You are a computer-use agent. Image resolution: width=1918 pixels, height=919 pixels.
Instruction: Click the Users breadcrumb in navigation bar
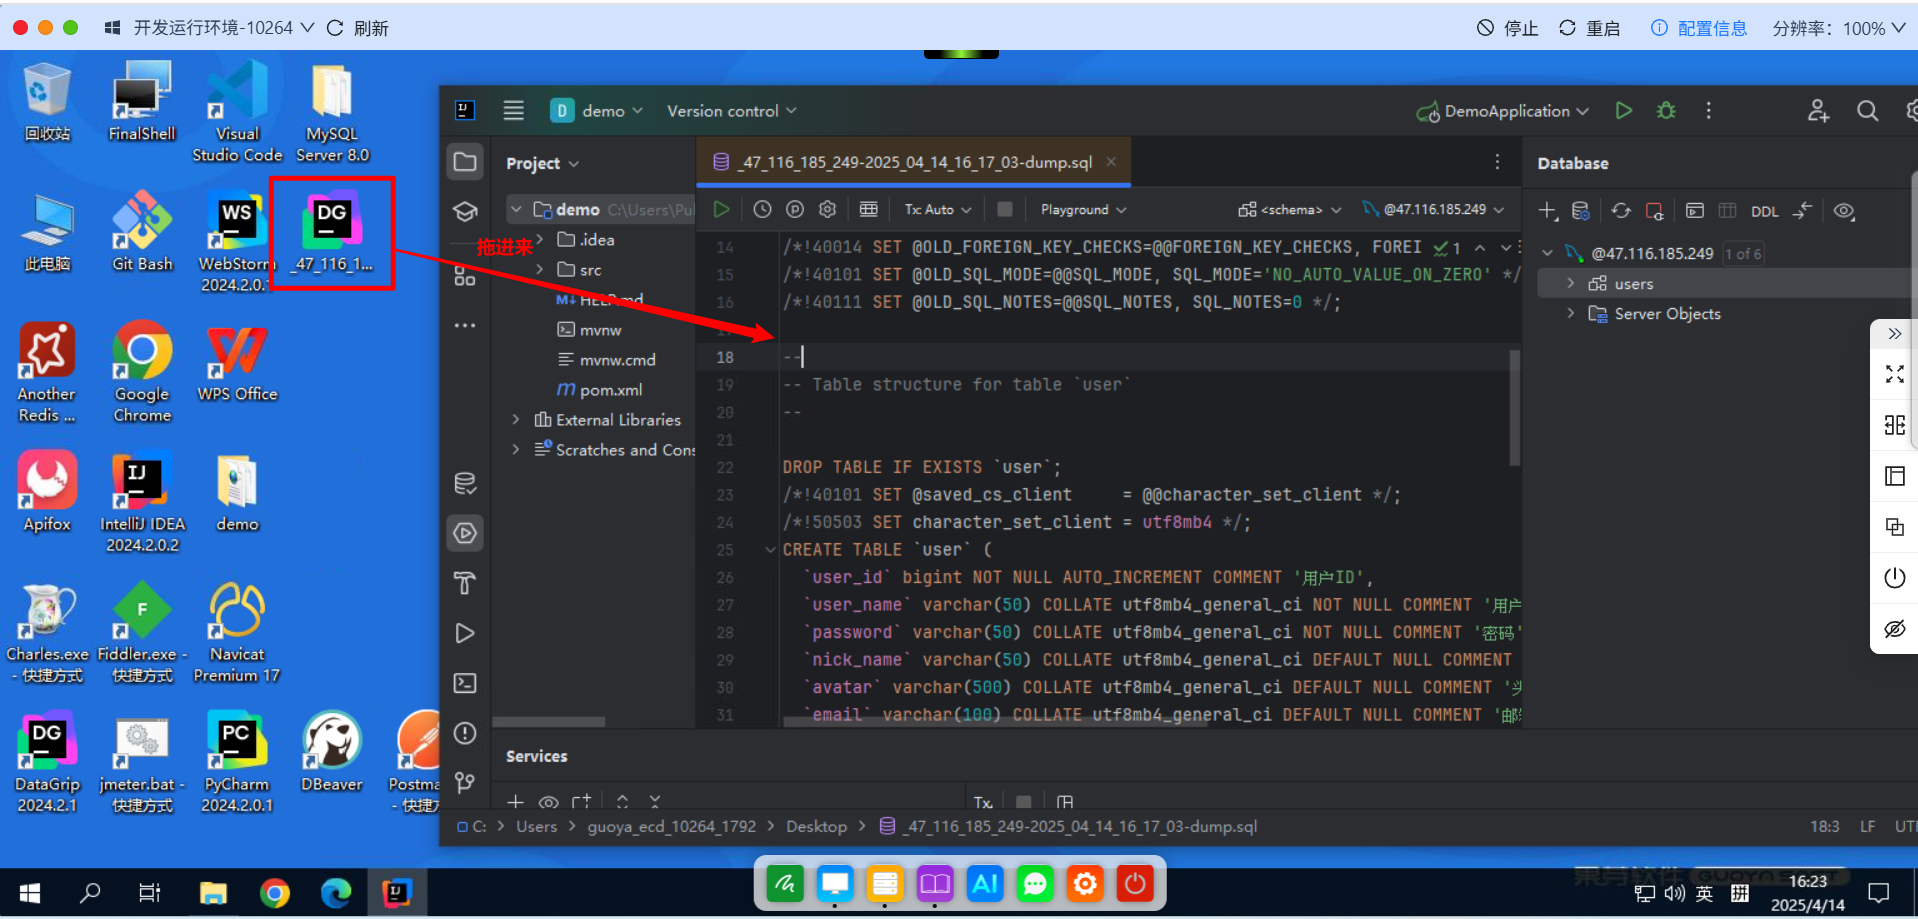(x=537, y=826)
